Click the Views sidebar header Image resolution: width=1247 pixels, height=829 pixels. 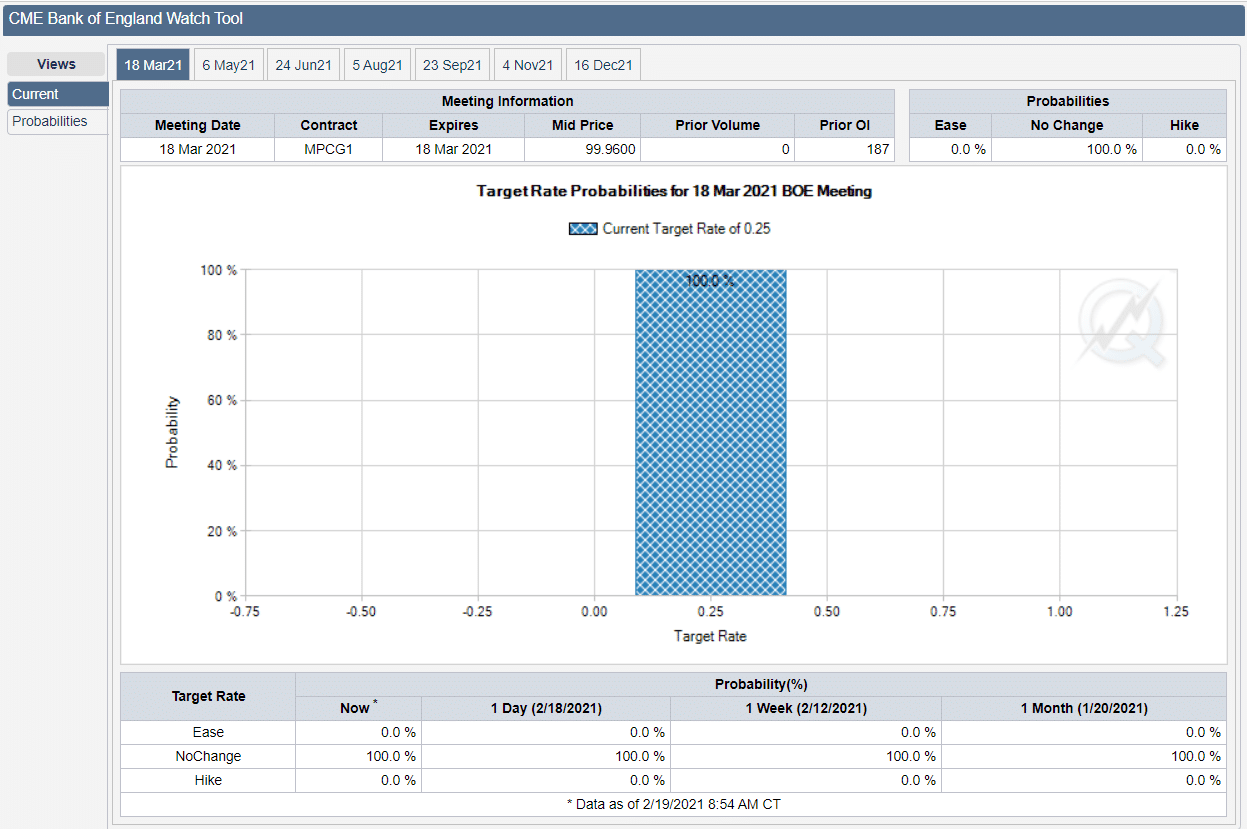pos(56,64)
